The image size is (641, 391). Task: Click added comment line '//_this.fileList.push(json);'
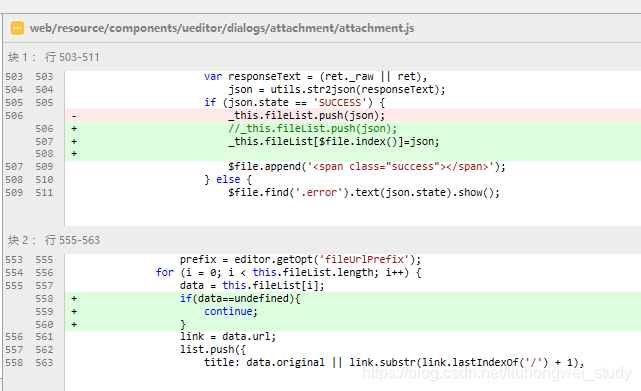[x=313, y=129]
